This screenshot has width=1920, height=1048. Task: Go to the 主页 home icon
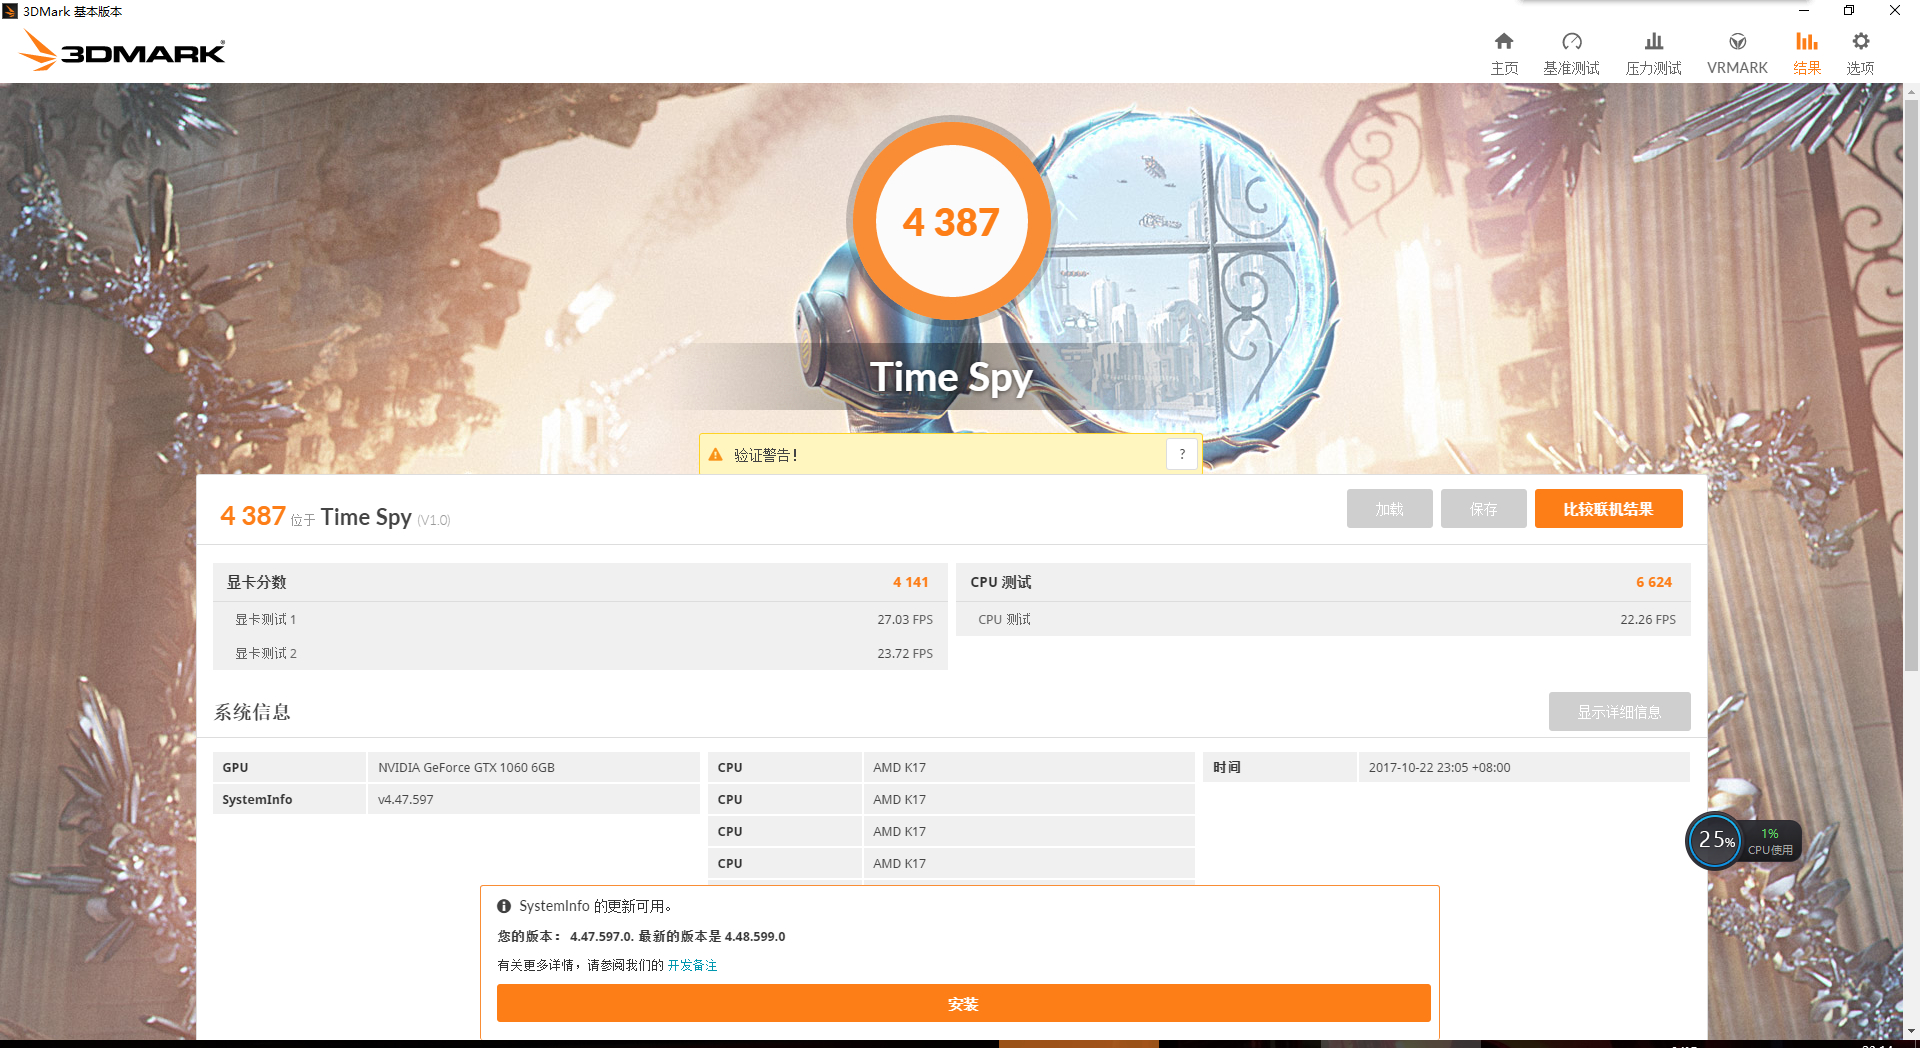[x=1504, y=42]
